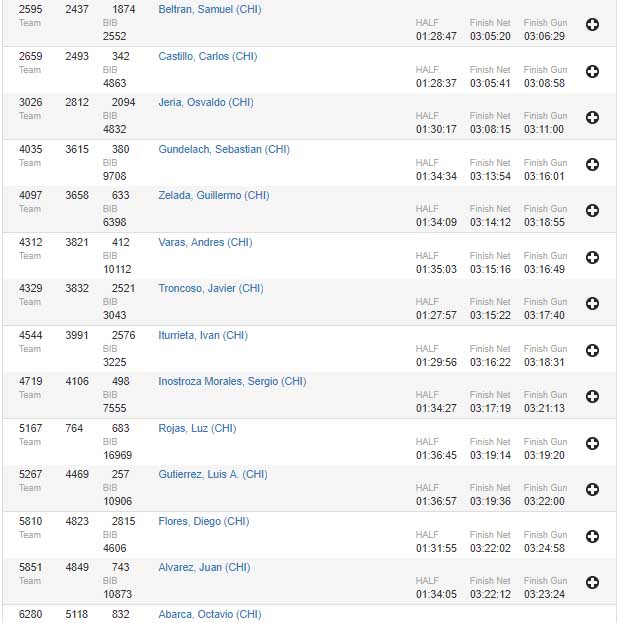Viewport: 623px width, 623px height.
Task: Show more info for Flores, Diego
Action: tap(592, 536)
